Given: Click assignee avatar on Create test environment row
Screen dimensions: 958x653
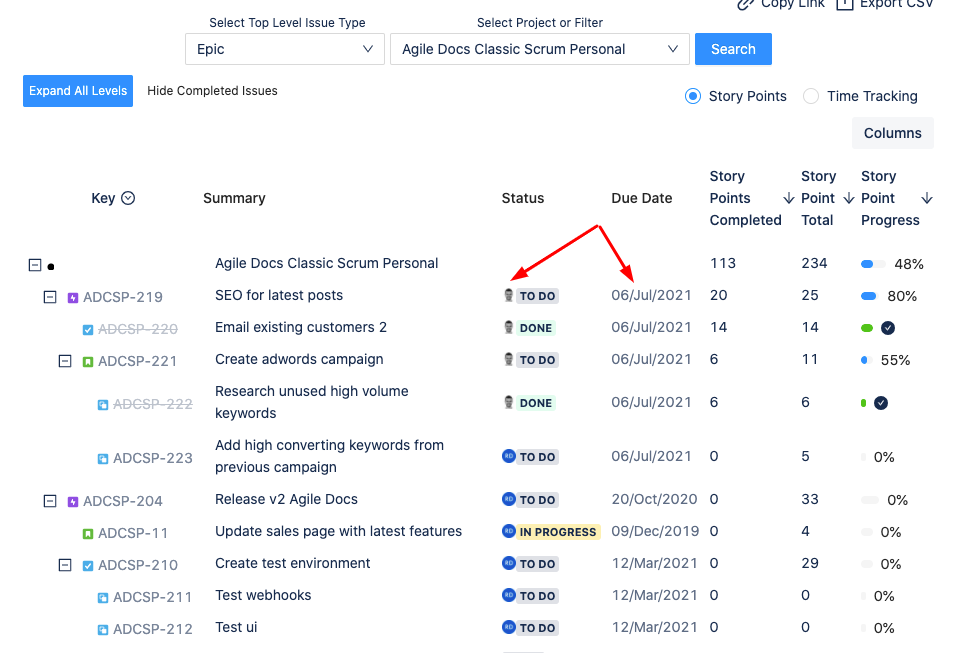Looking at the screenshot, I should point(508,563).
